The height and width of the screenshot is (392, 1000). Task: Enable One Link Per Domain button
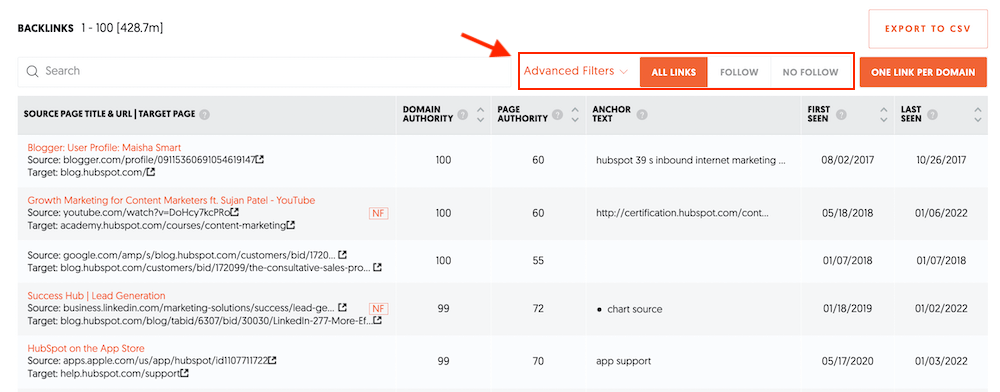(x=923, y=72)
